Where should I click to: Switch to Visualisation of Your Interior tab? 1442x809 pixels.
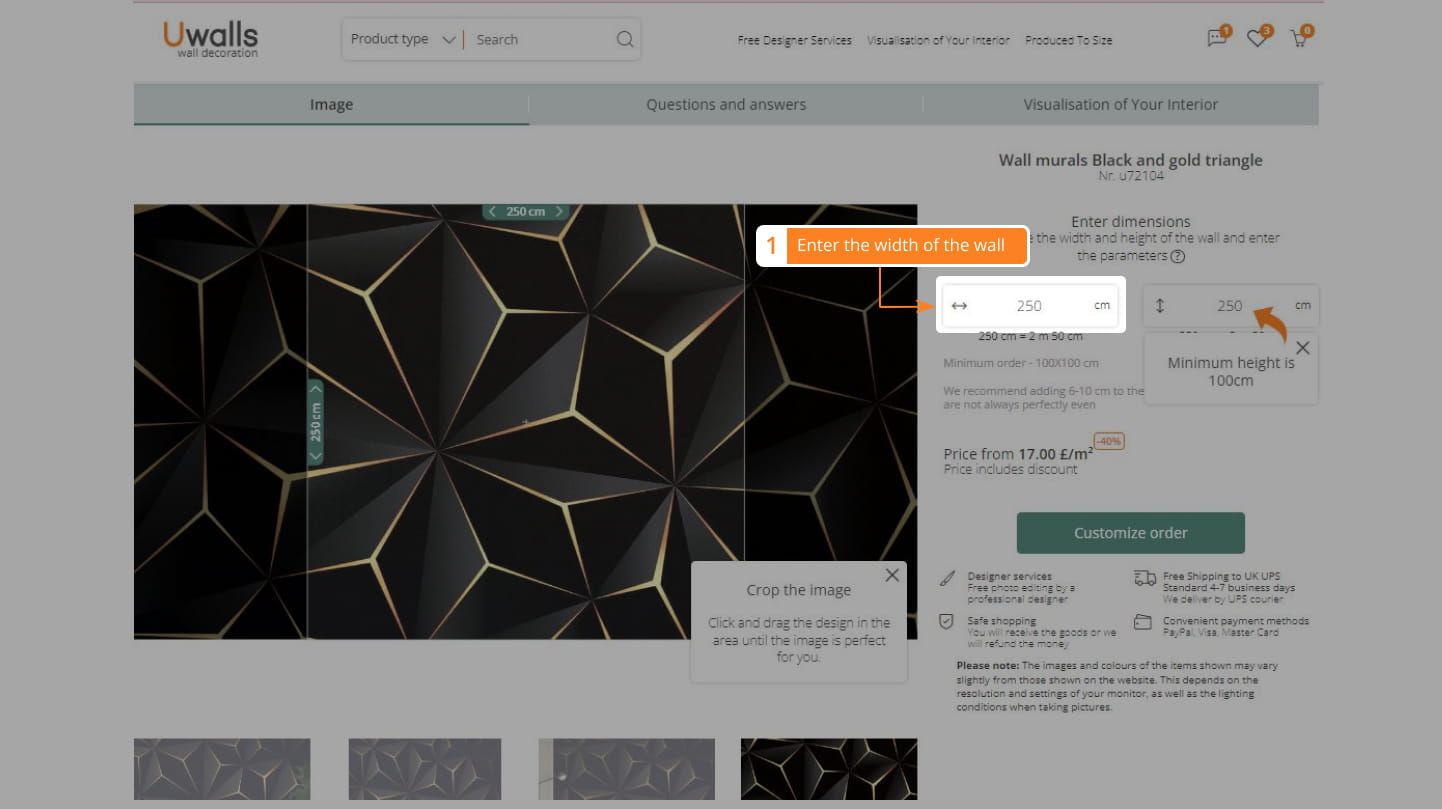pos(1120,104)
